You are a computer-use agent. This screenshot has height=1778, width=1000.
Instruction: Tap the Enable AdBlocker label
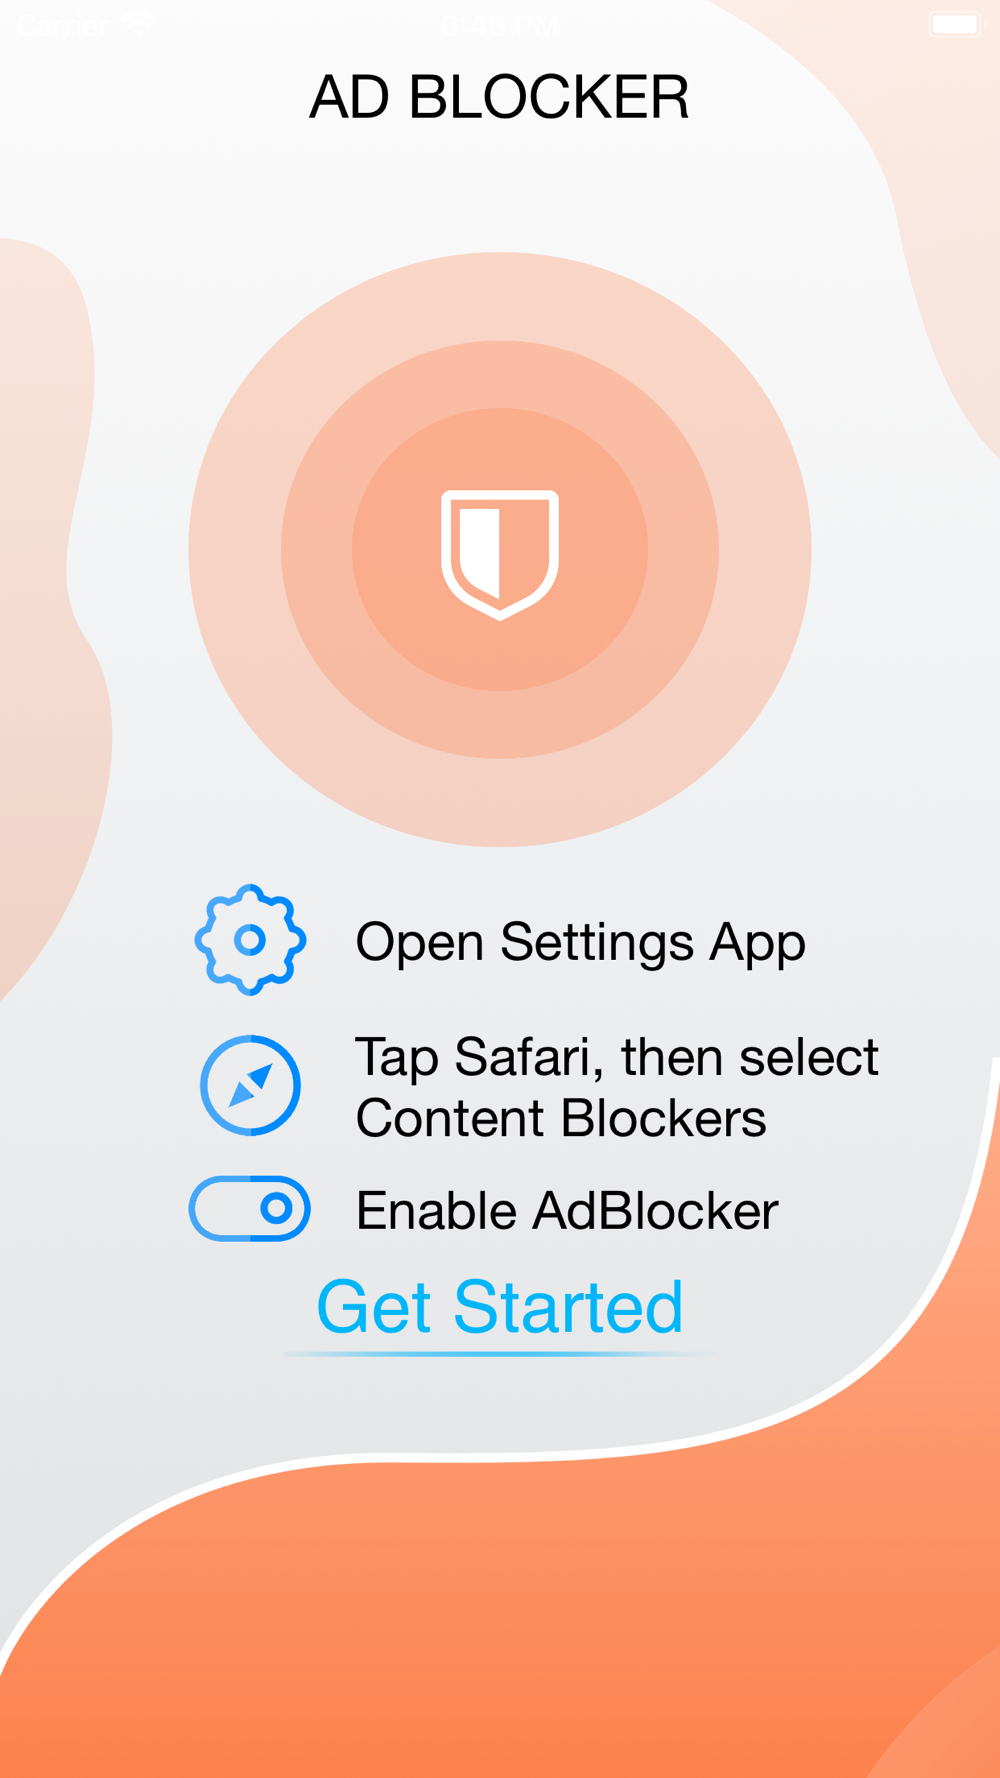click(567, 1211)
